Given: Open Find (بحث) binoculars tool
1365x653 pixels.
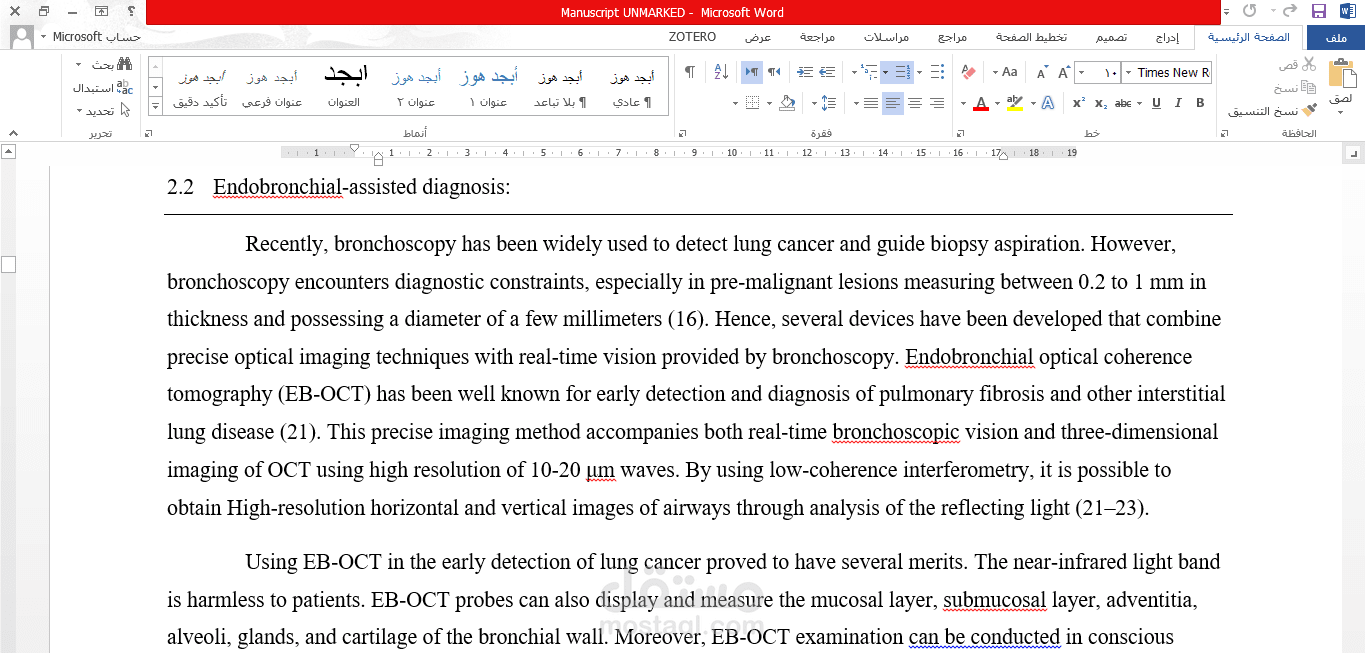Looking at the screenshot, I should pyautogui.click(x=125, y=64).
